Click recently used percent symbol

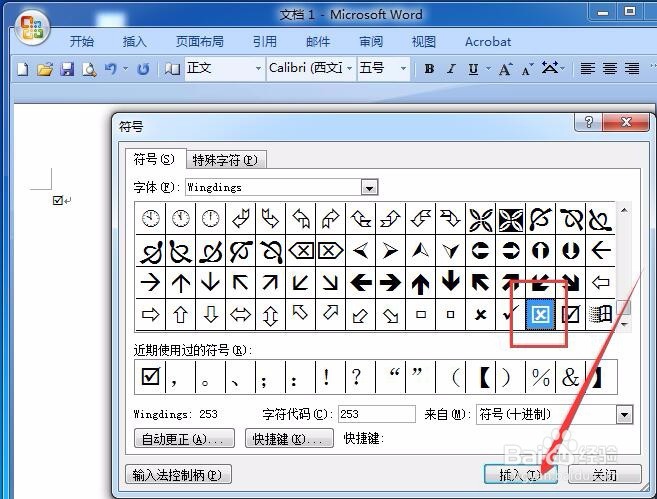541,376
